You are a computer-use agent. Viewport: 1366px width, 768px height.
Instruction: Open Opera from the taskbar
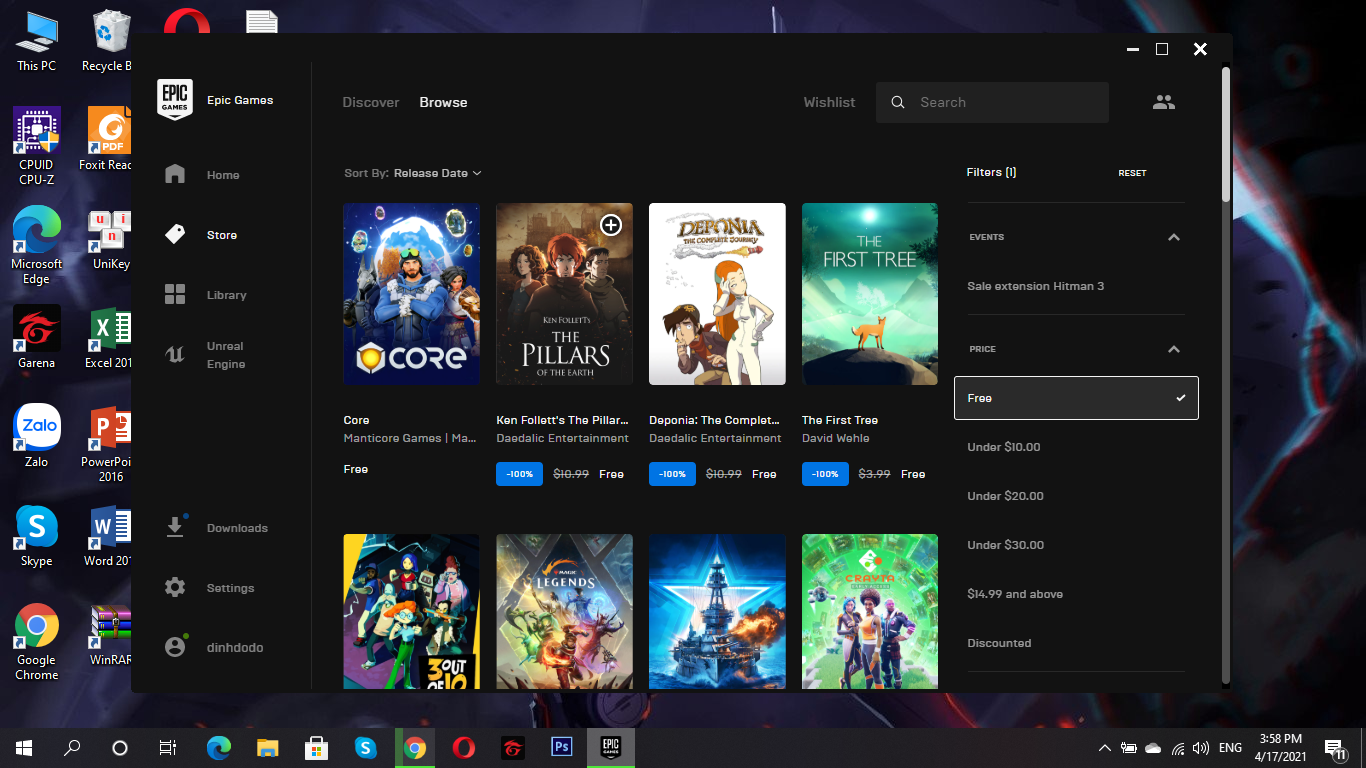463,747
